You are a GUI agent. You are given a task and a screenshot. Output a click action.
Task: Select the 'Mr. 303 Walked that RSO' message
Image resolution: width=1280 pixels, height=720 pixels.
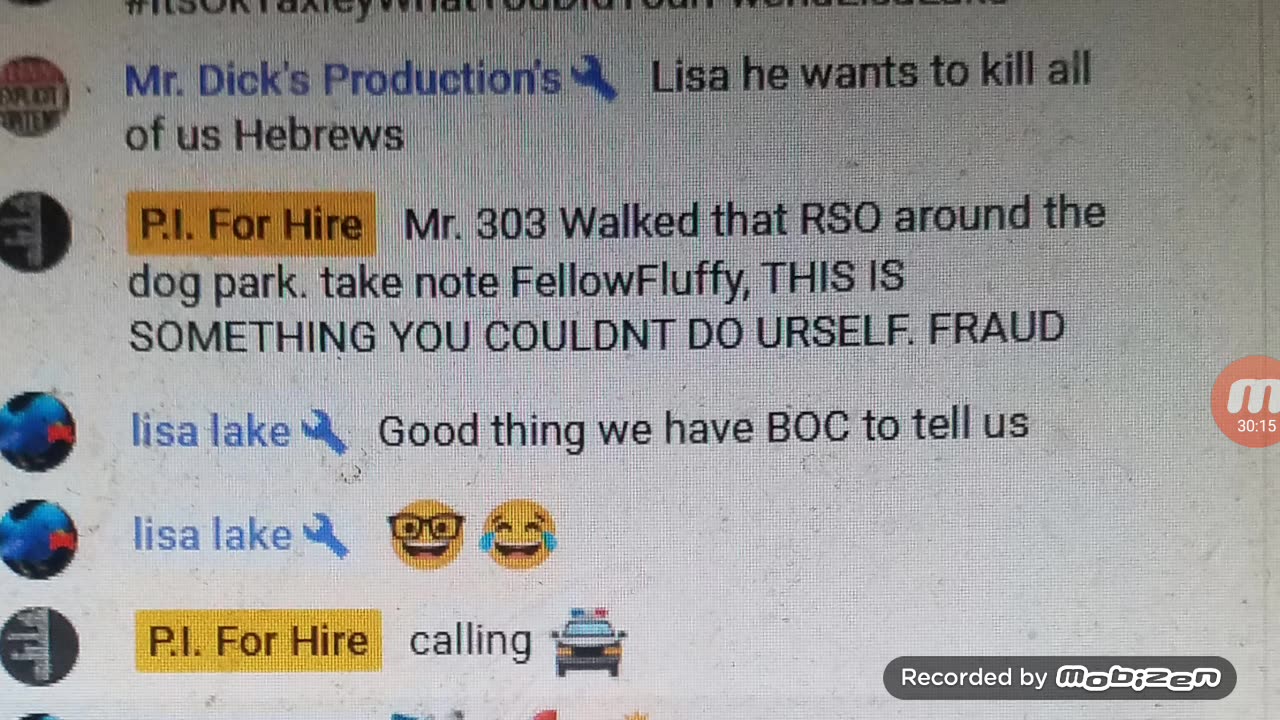pos(616,275)
